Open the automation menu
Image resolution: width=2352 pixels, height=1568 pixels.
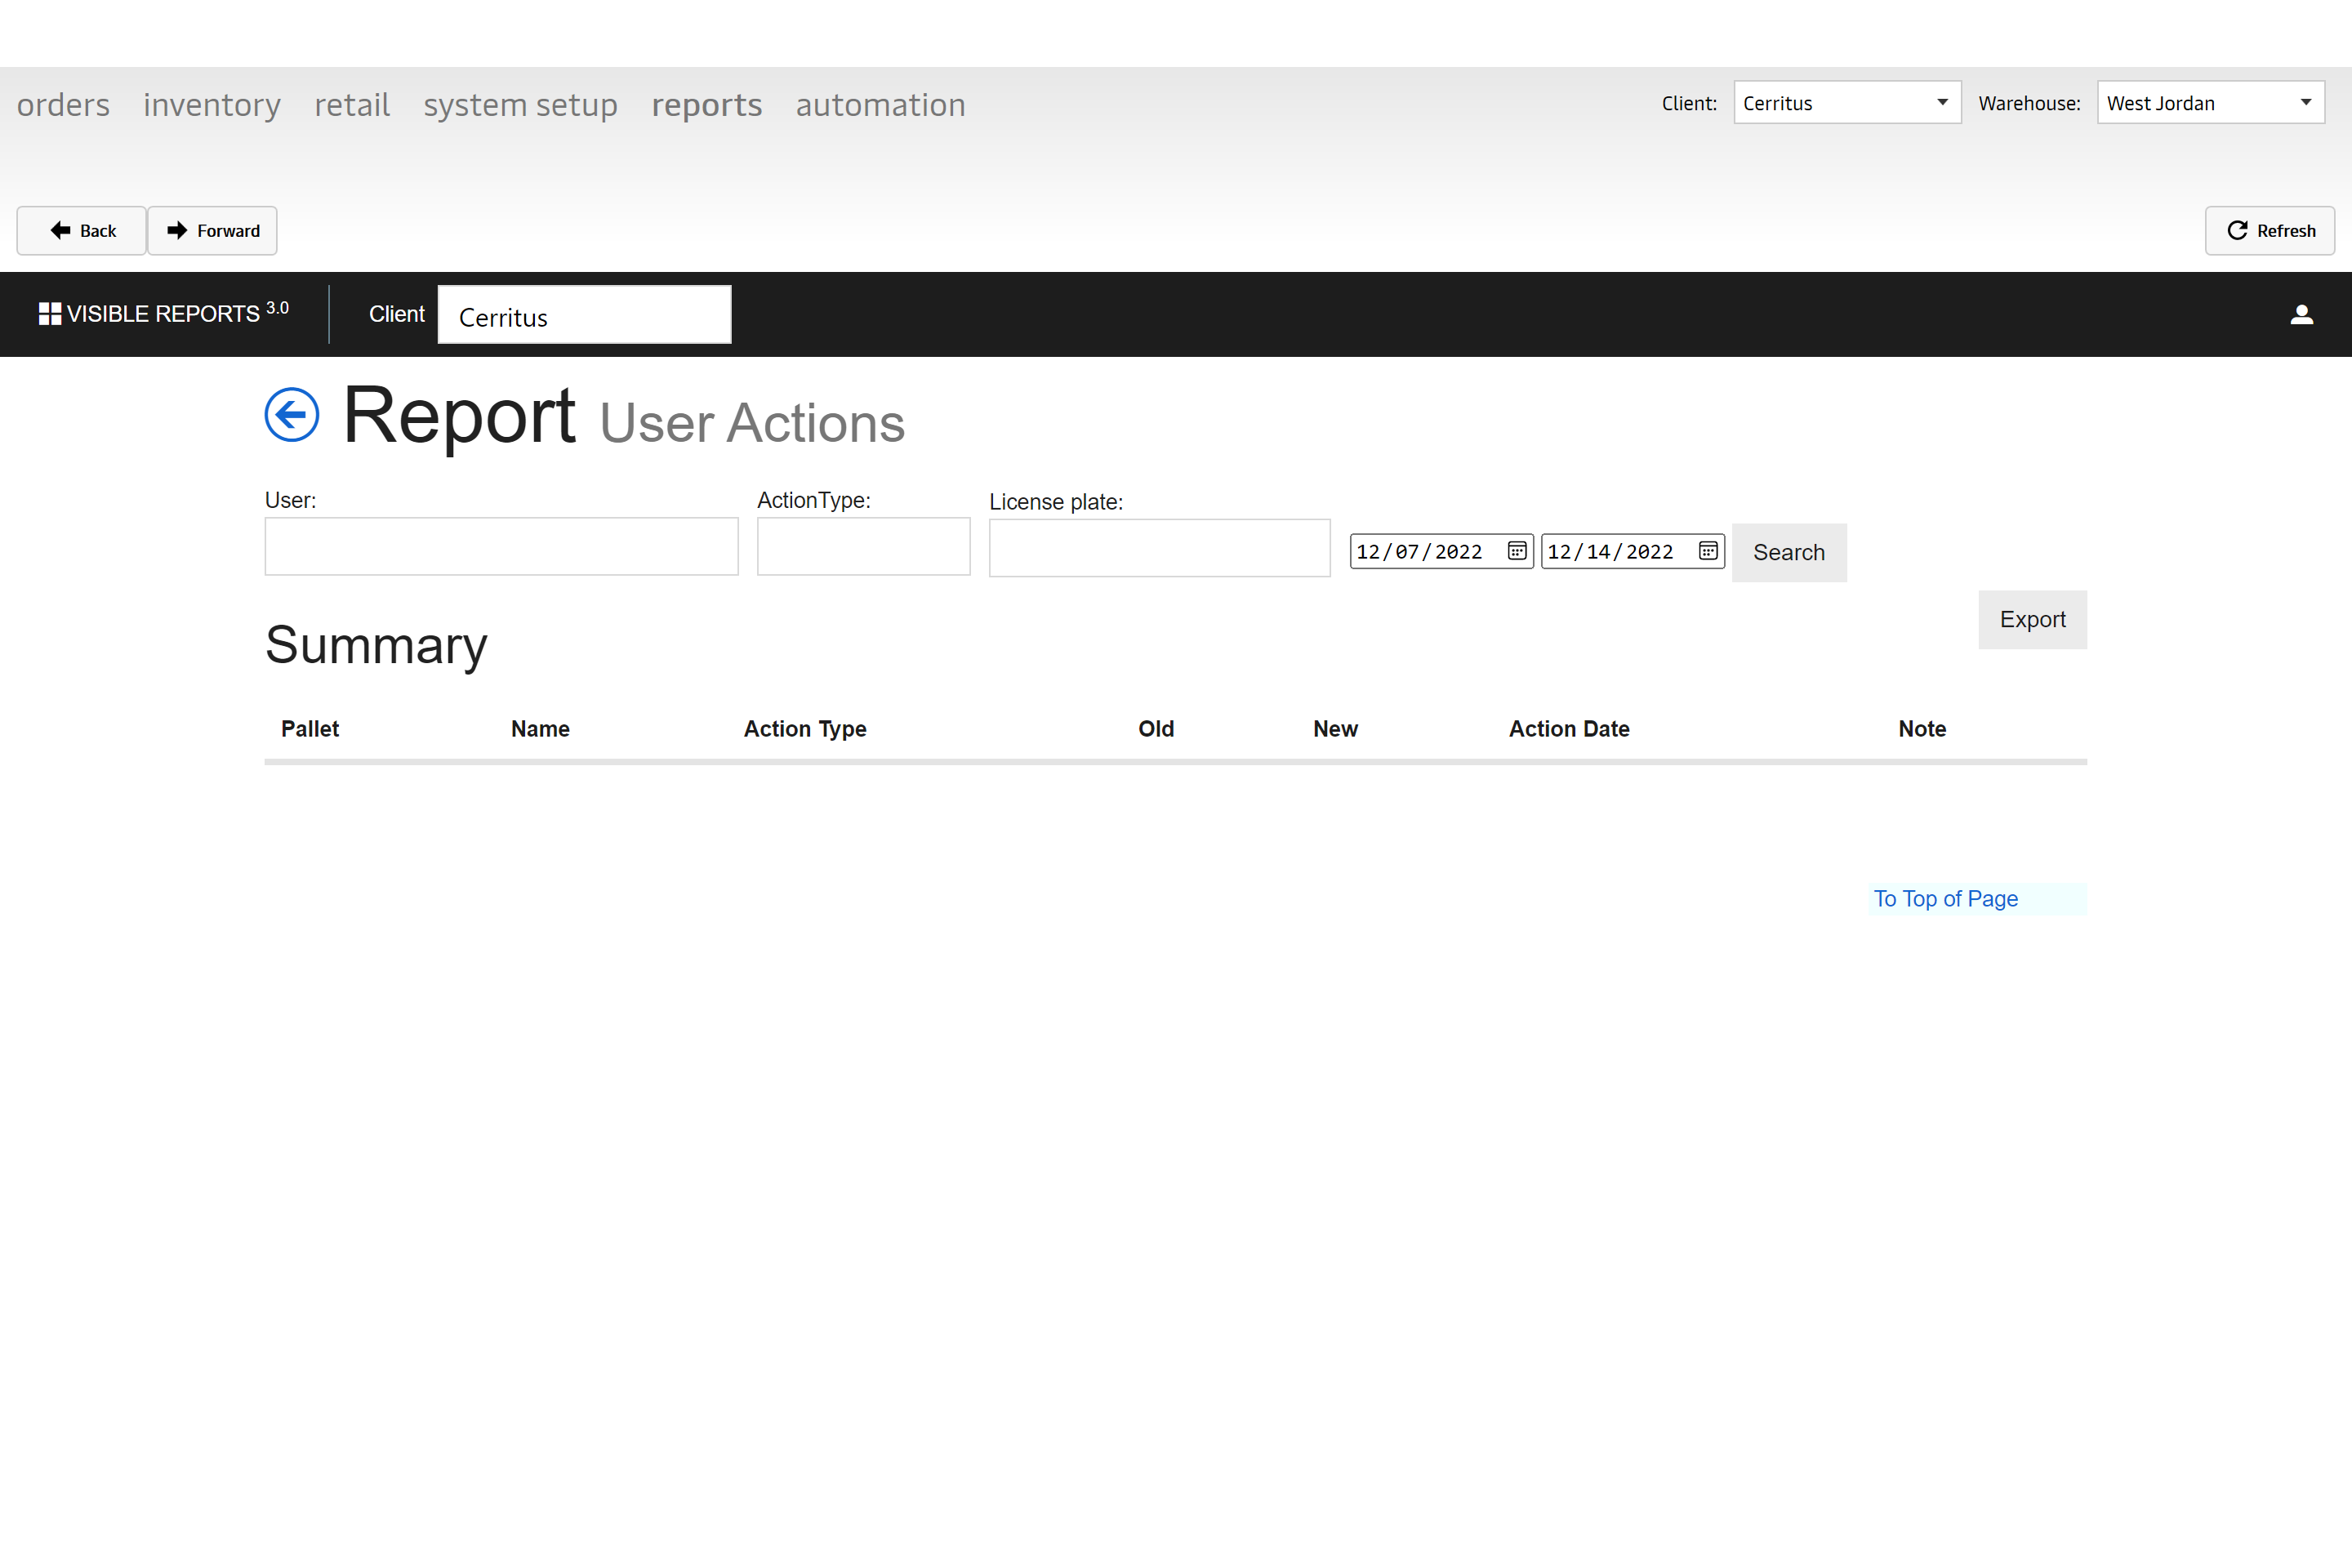click(x=881, y=105)
